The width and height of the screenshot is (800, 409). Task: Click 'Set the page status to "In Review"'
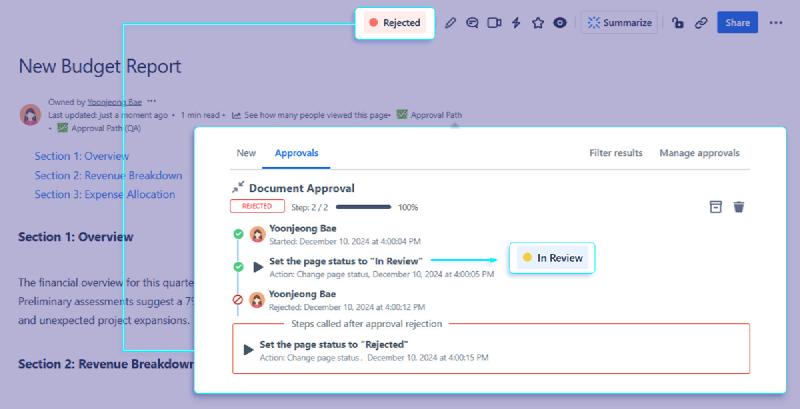click(346, 261)
